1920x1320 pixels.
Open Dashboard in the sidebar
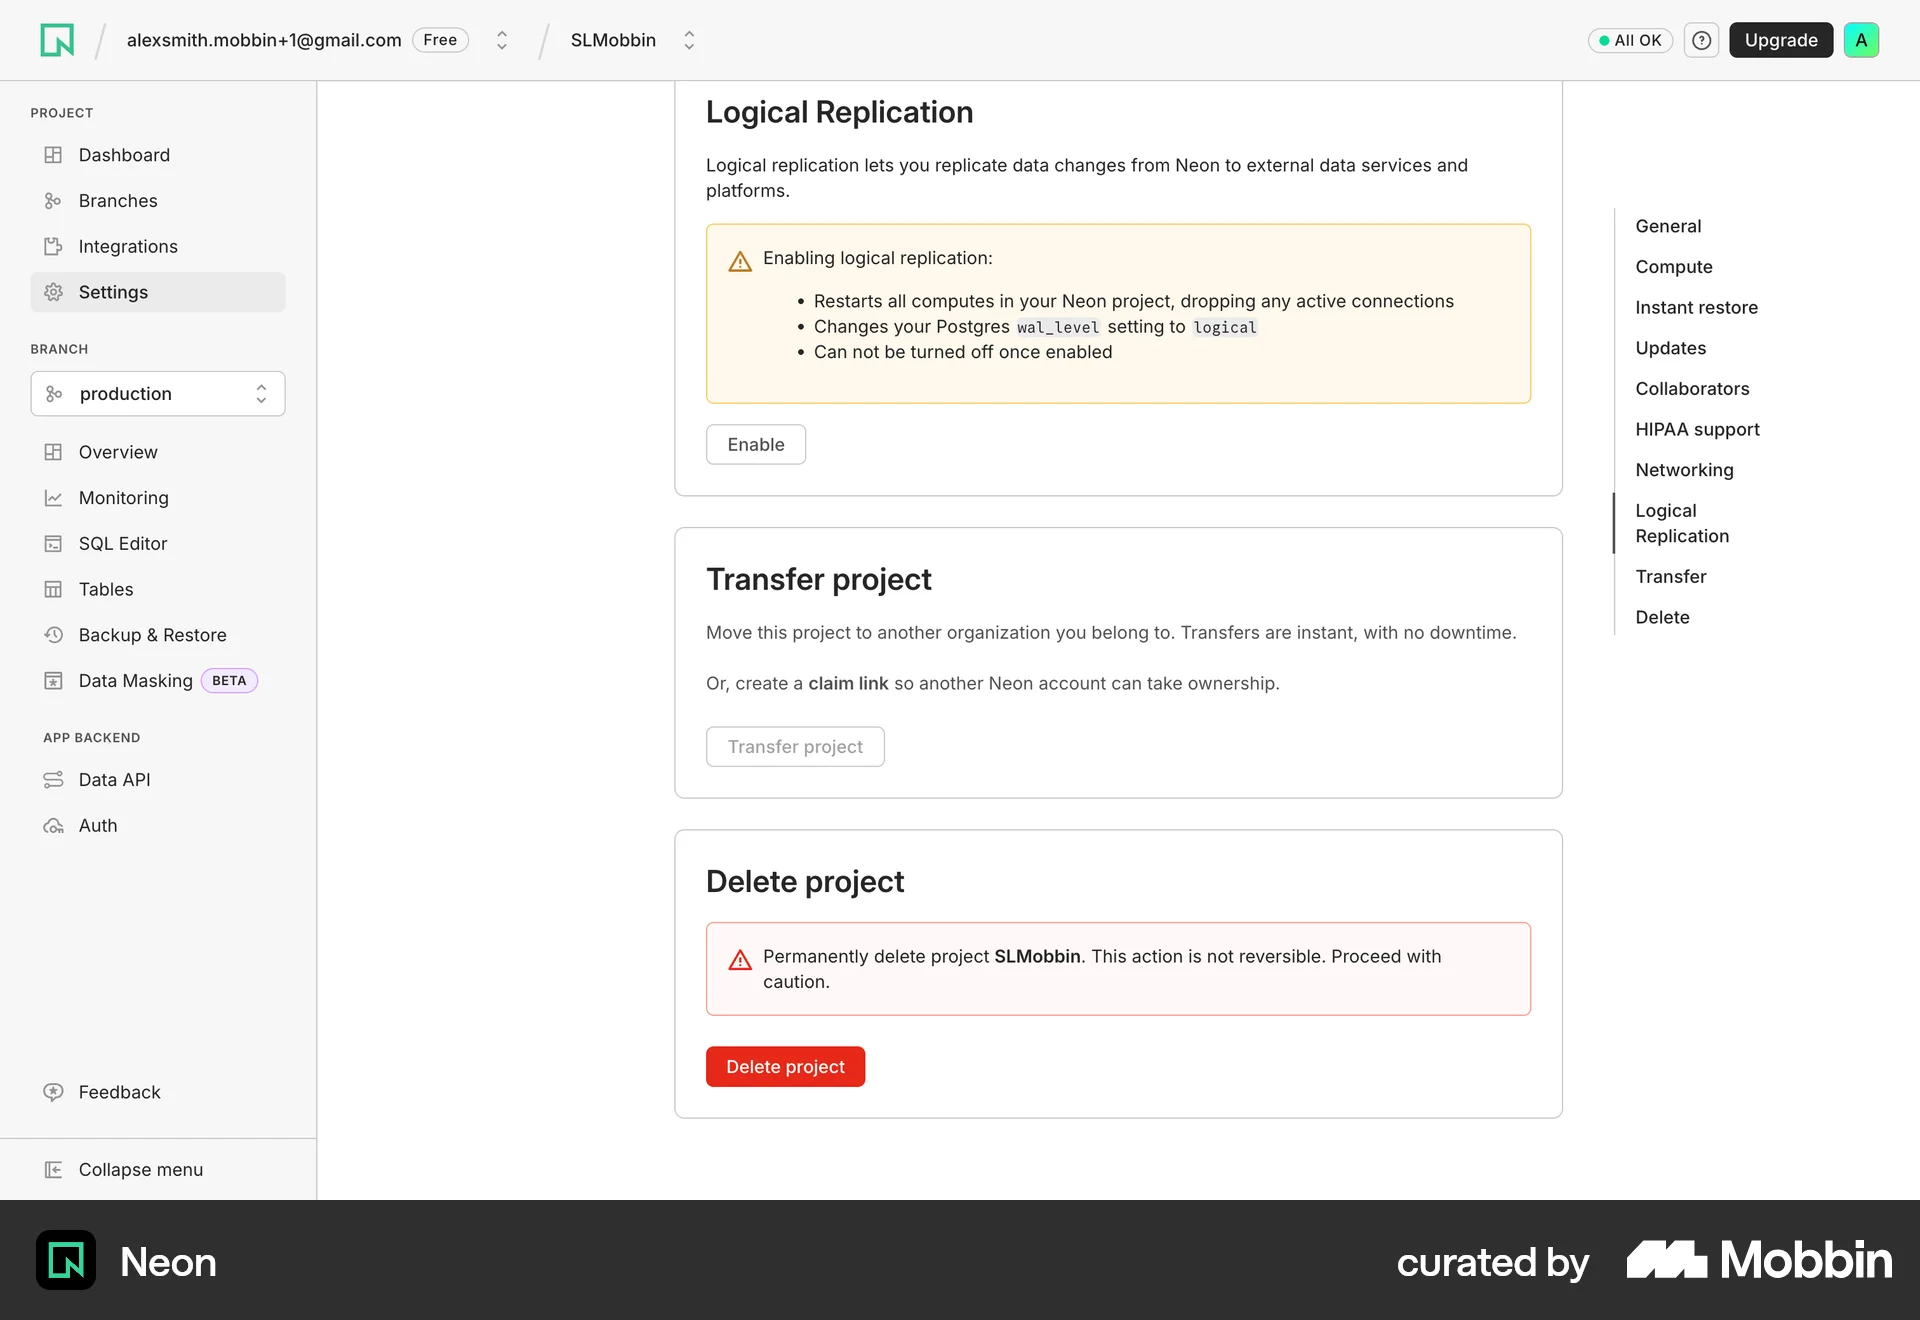[x=158, y=155]
